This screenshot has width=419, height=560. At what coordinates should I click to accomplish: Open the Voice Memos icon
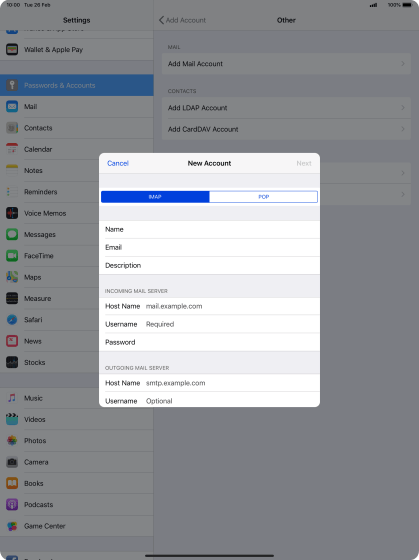point(12,213)
